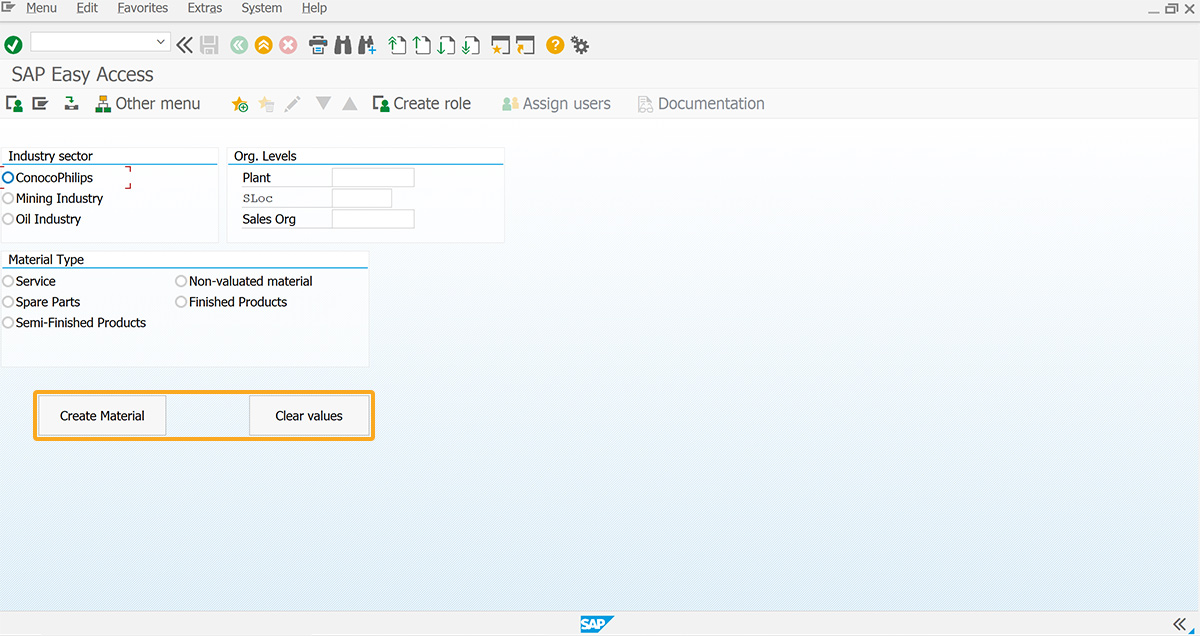Restore the window using the title bar button

click(1171, 8)
